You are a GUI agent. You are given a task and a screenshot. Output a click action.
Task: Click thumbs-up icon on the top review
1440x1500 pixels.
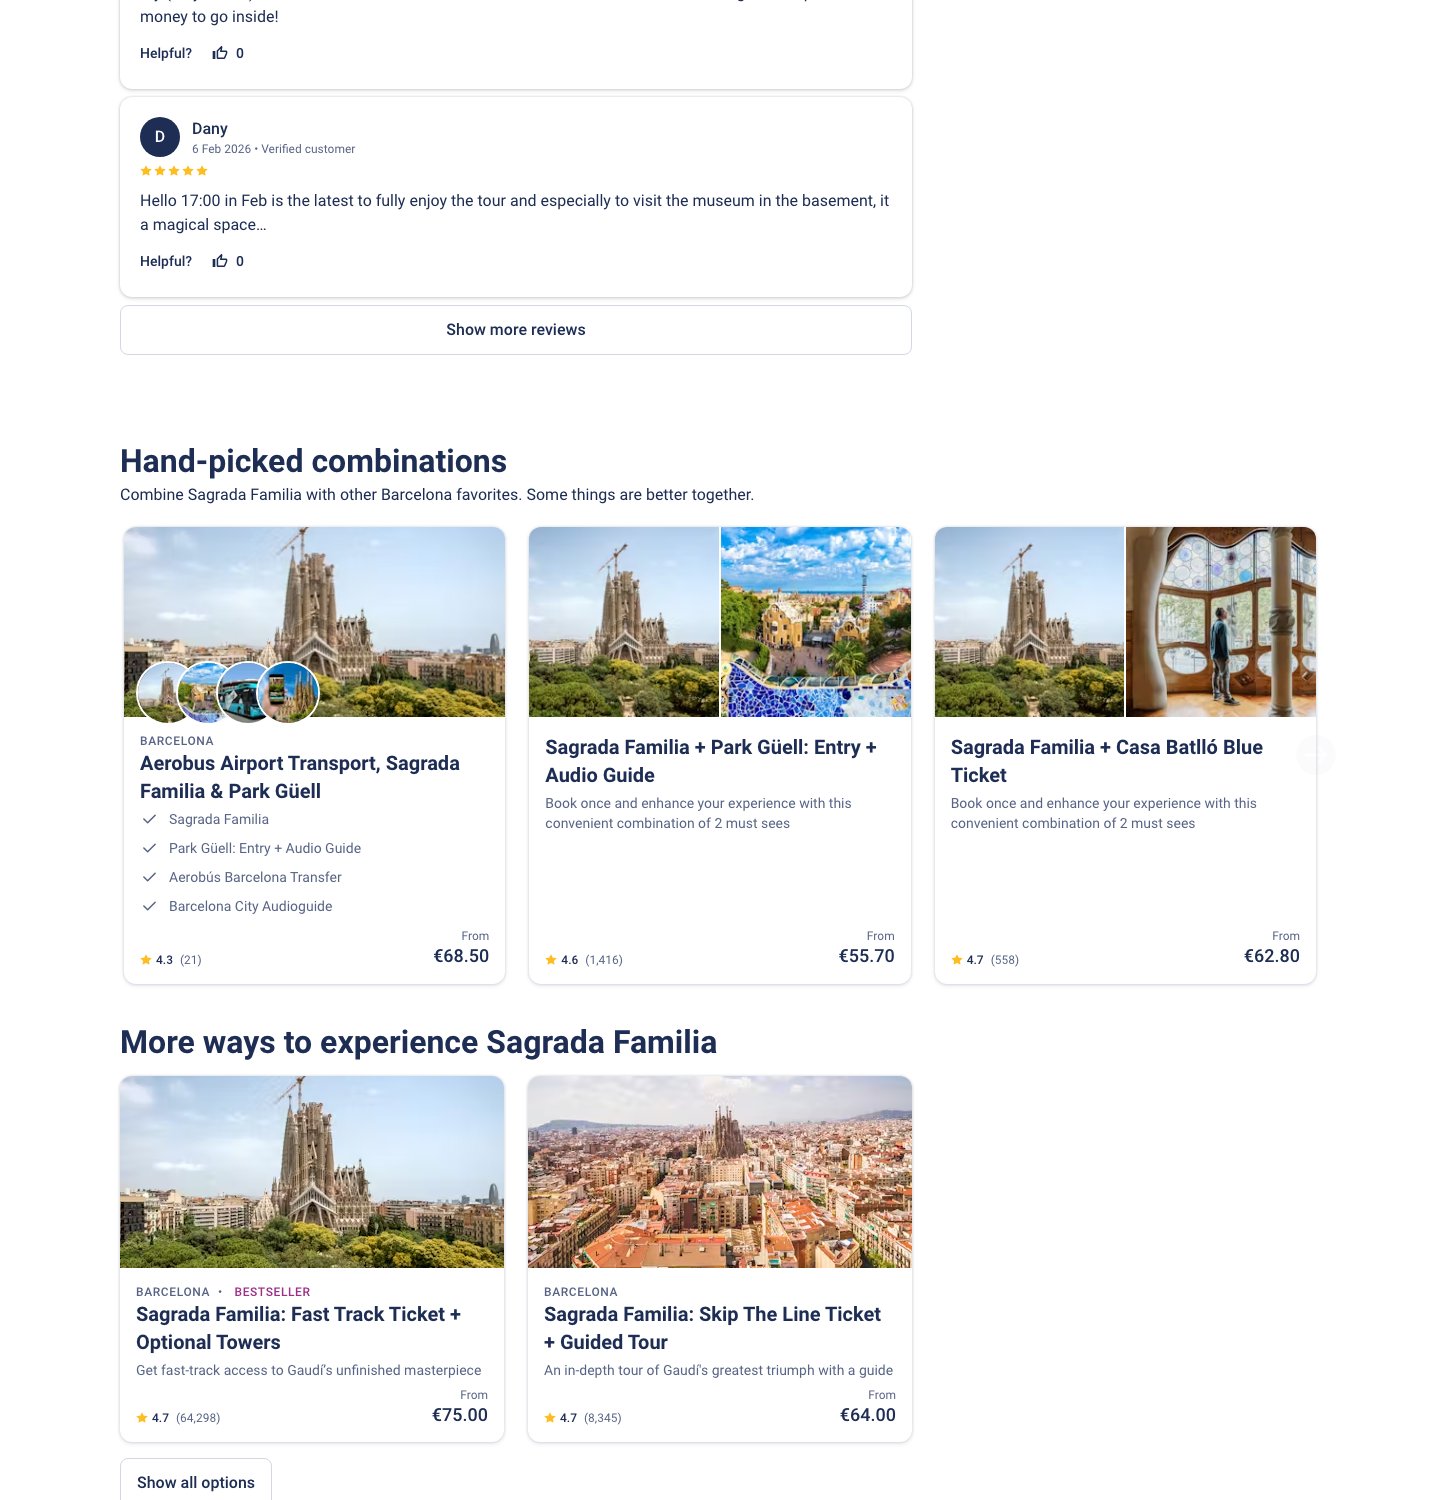pos(220,53)
